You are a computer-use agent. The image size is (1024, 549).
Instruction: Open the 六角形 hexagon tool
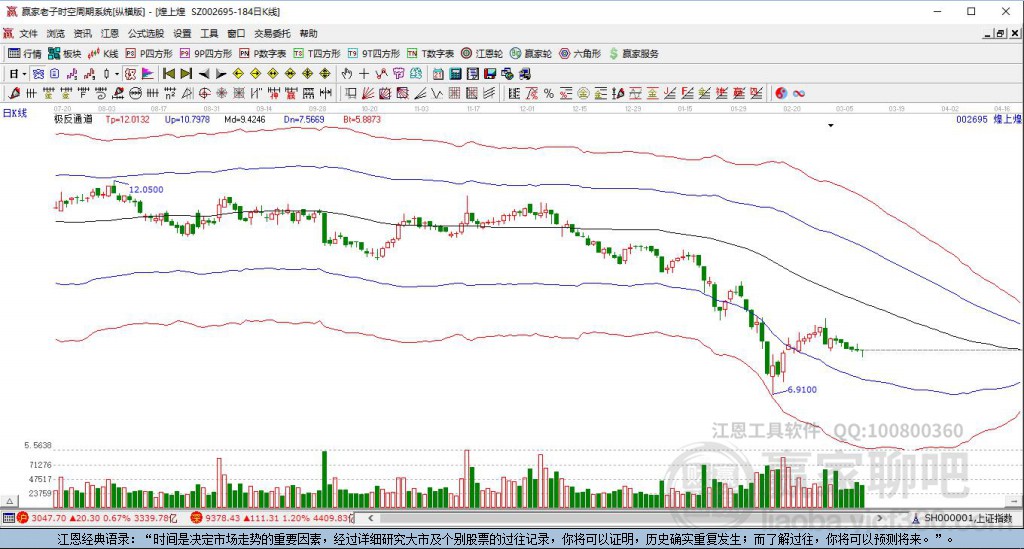(x=580, y=54)
